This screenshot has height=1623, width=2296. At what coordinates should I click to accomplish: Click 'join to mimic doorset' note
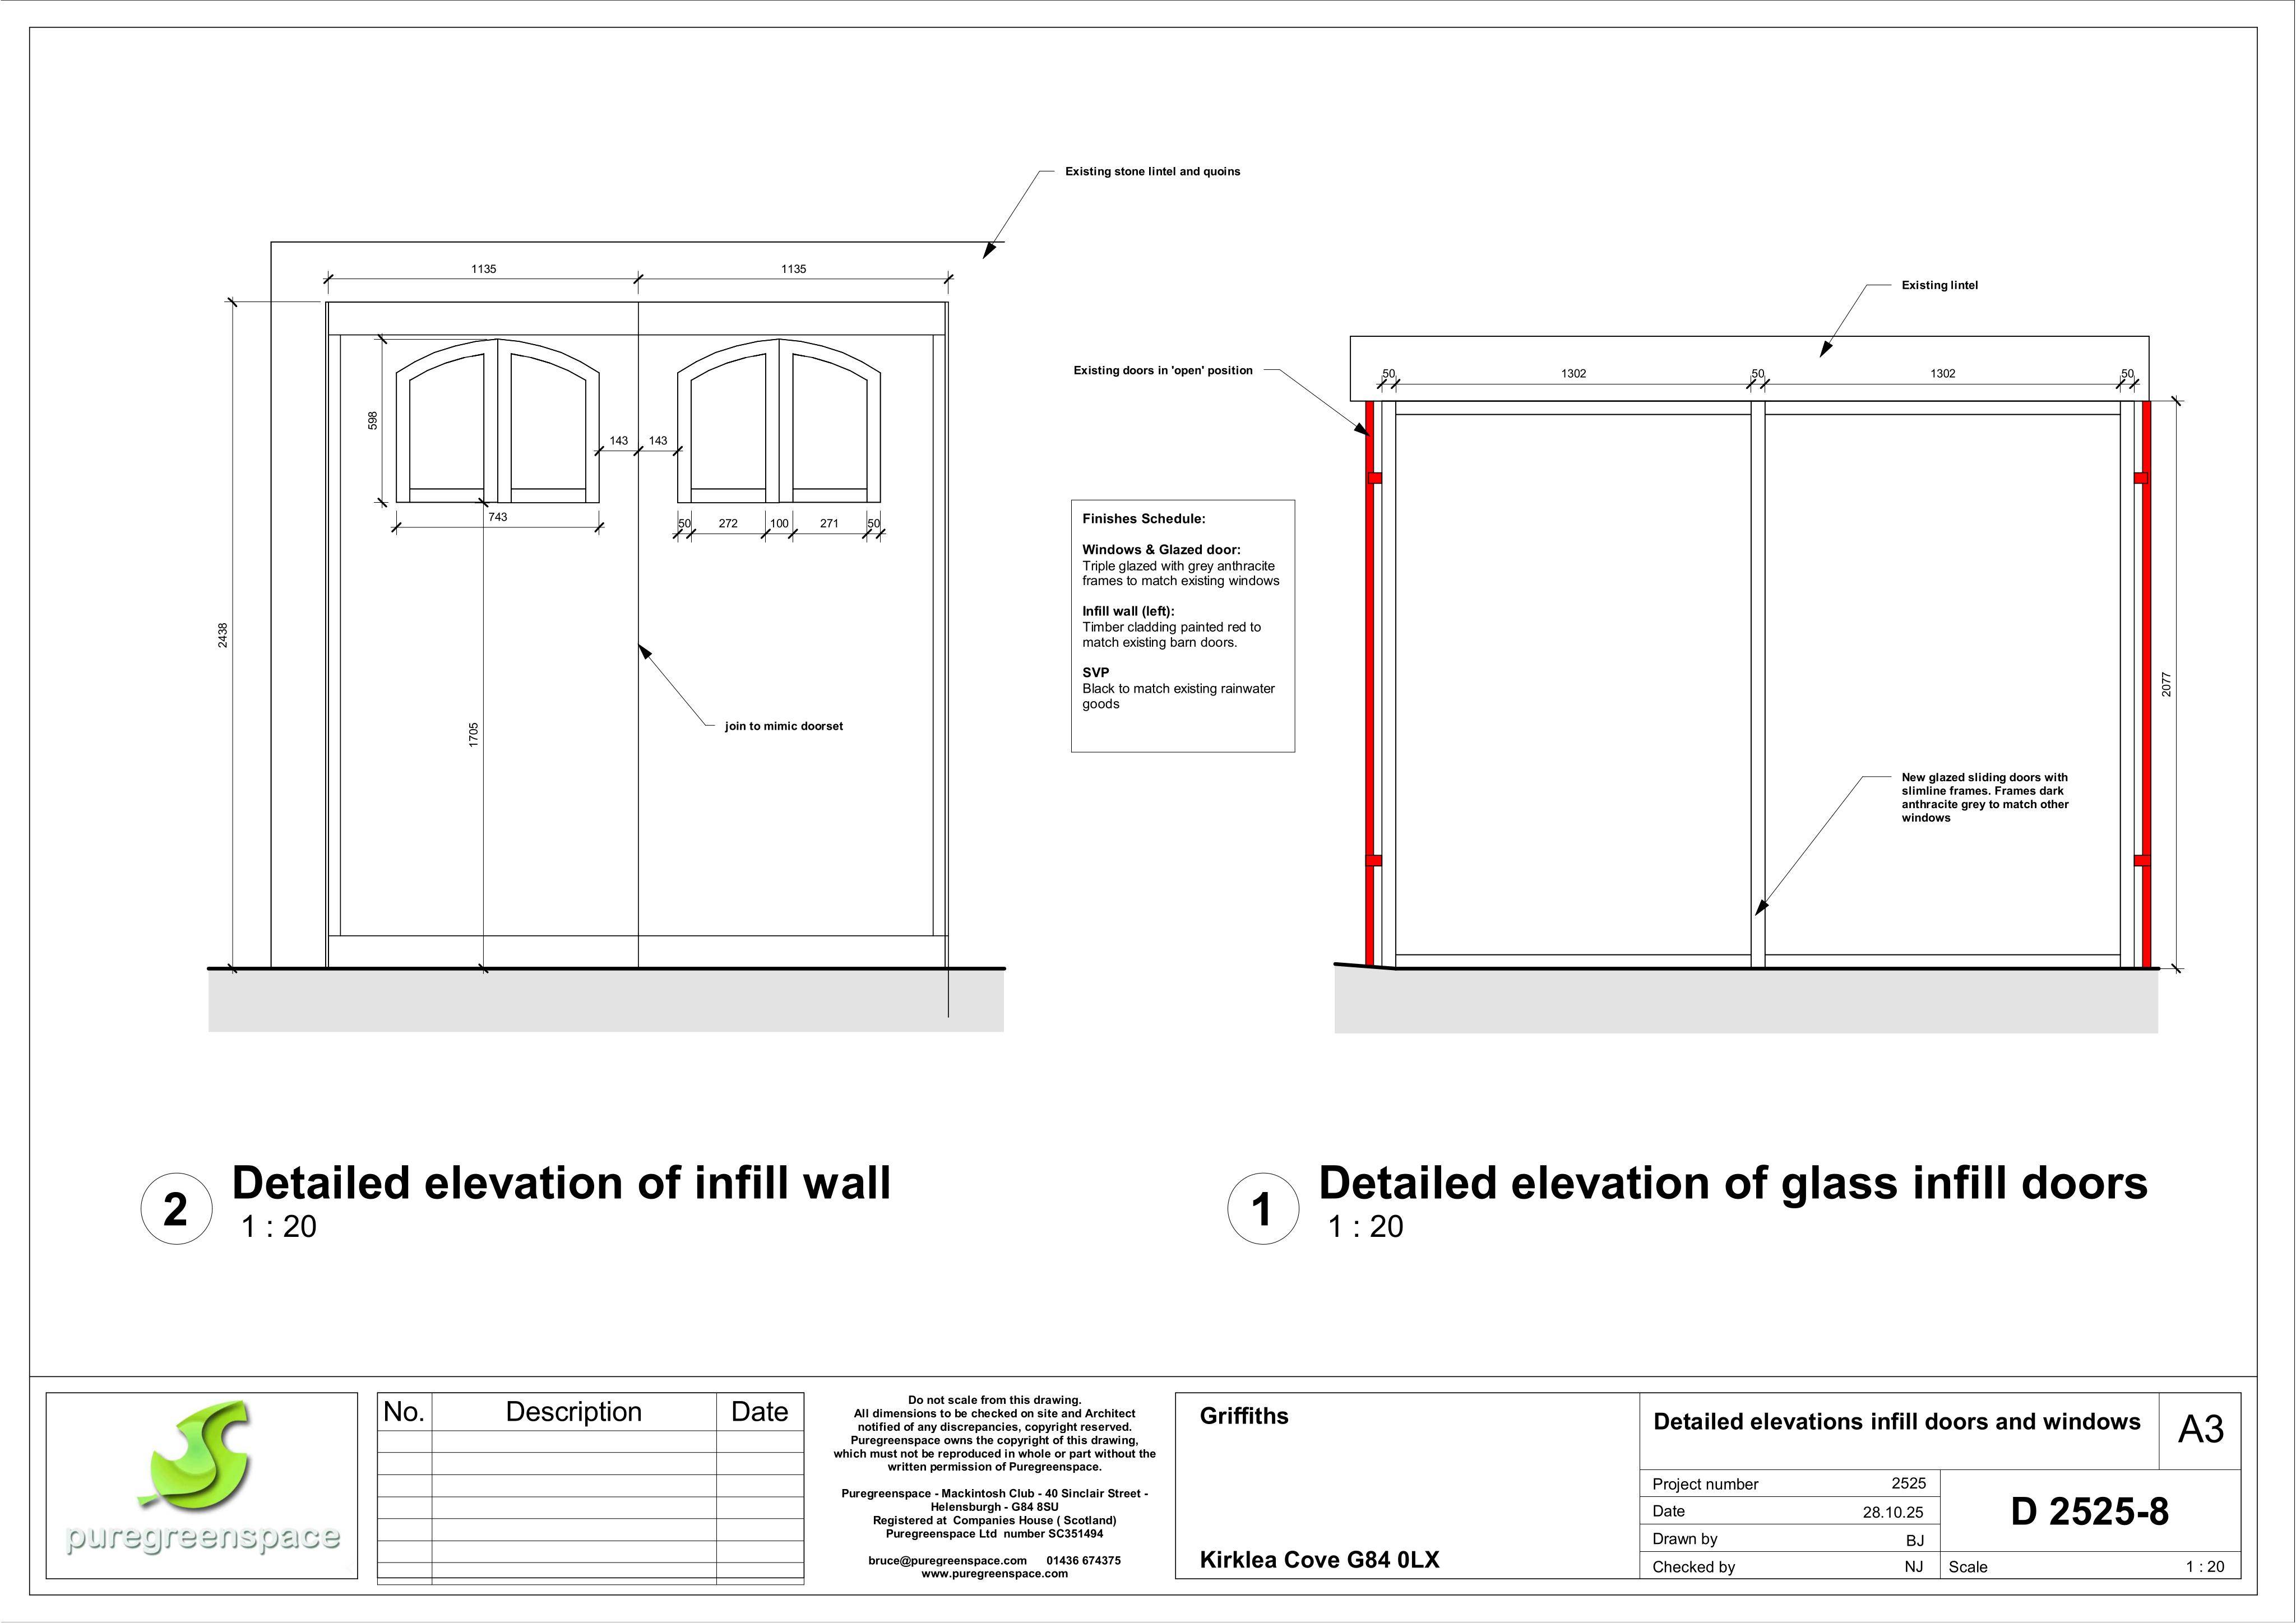click(784, 727)
